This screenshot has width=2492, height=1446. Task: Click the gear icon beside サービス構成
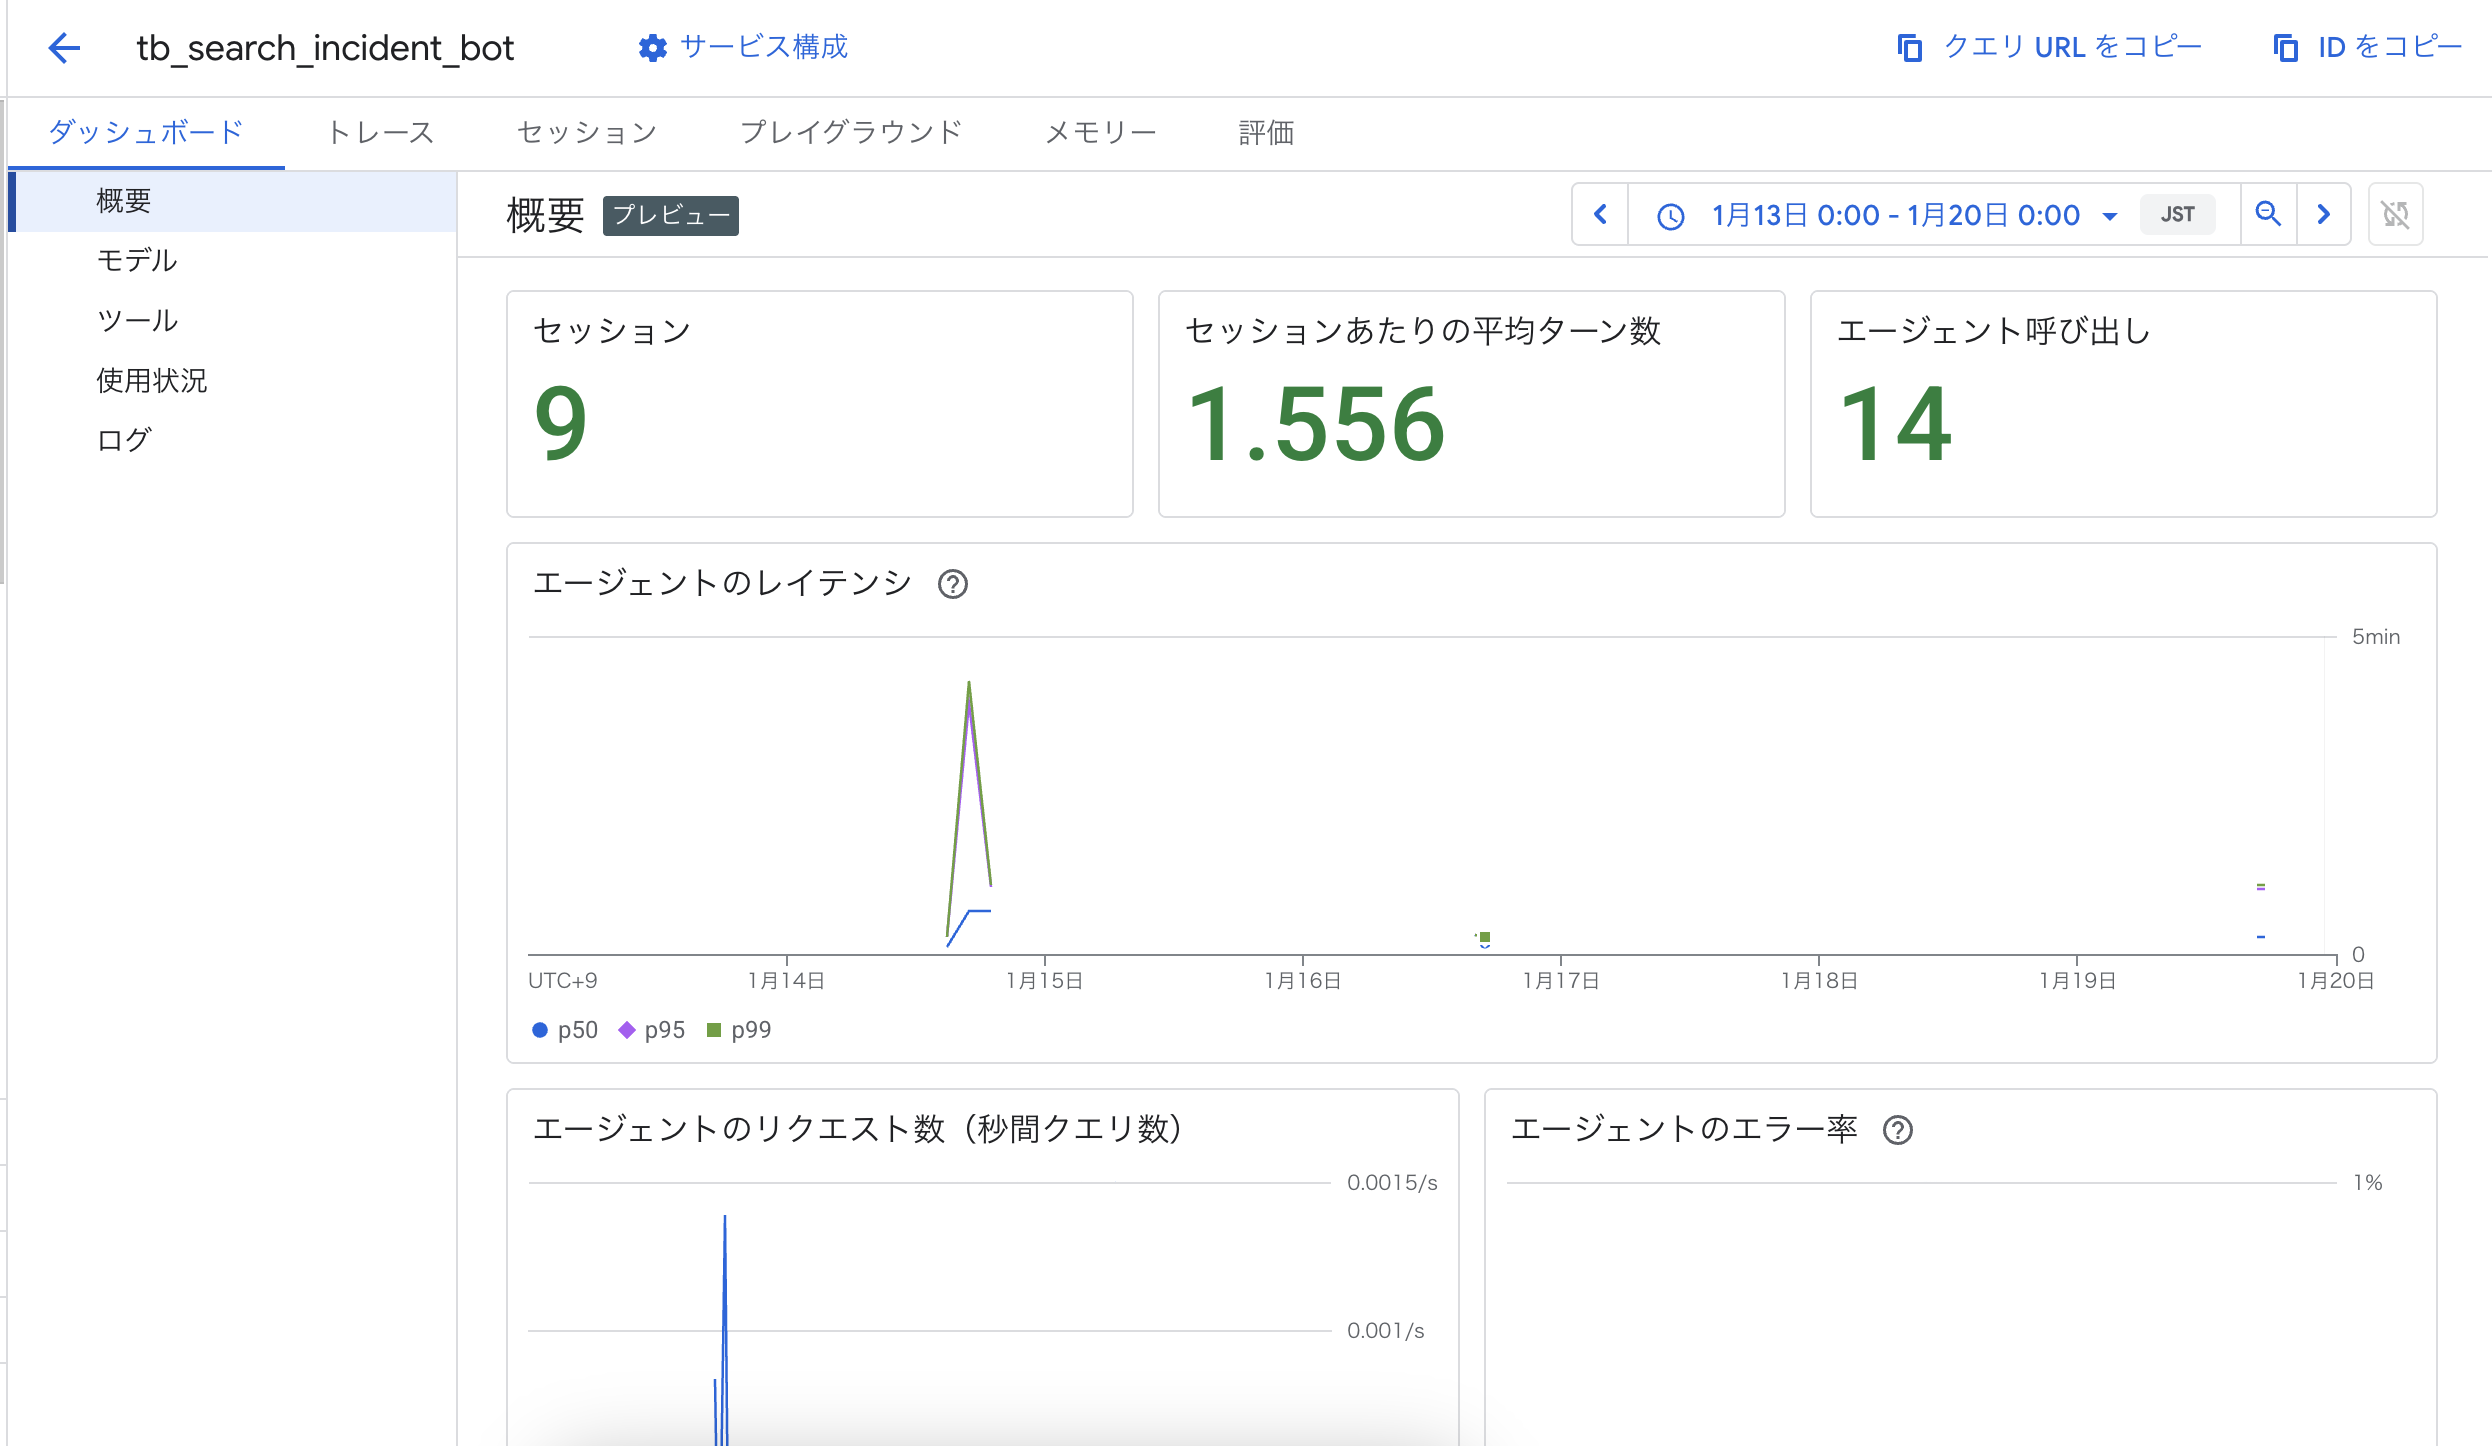653,47
